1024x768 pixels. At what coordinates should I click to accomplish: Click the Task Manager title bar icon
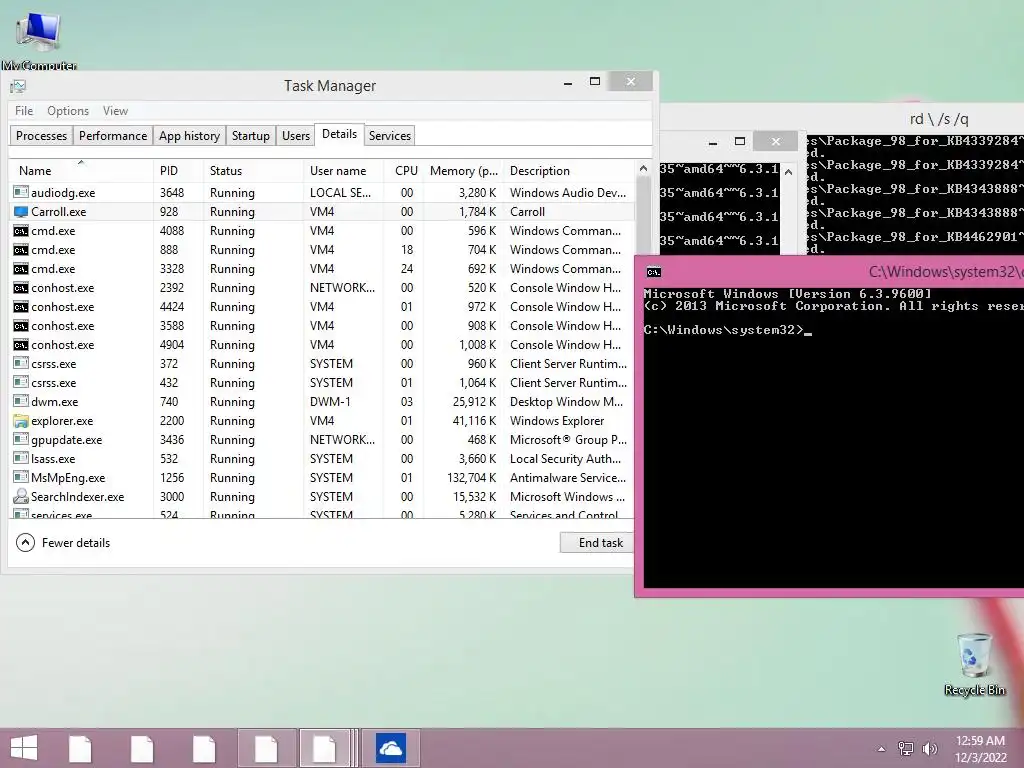click(x=18, y=86)
